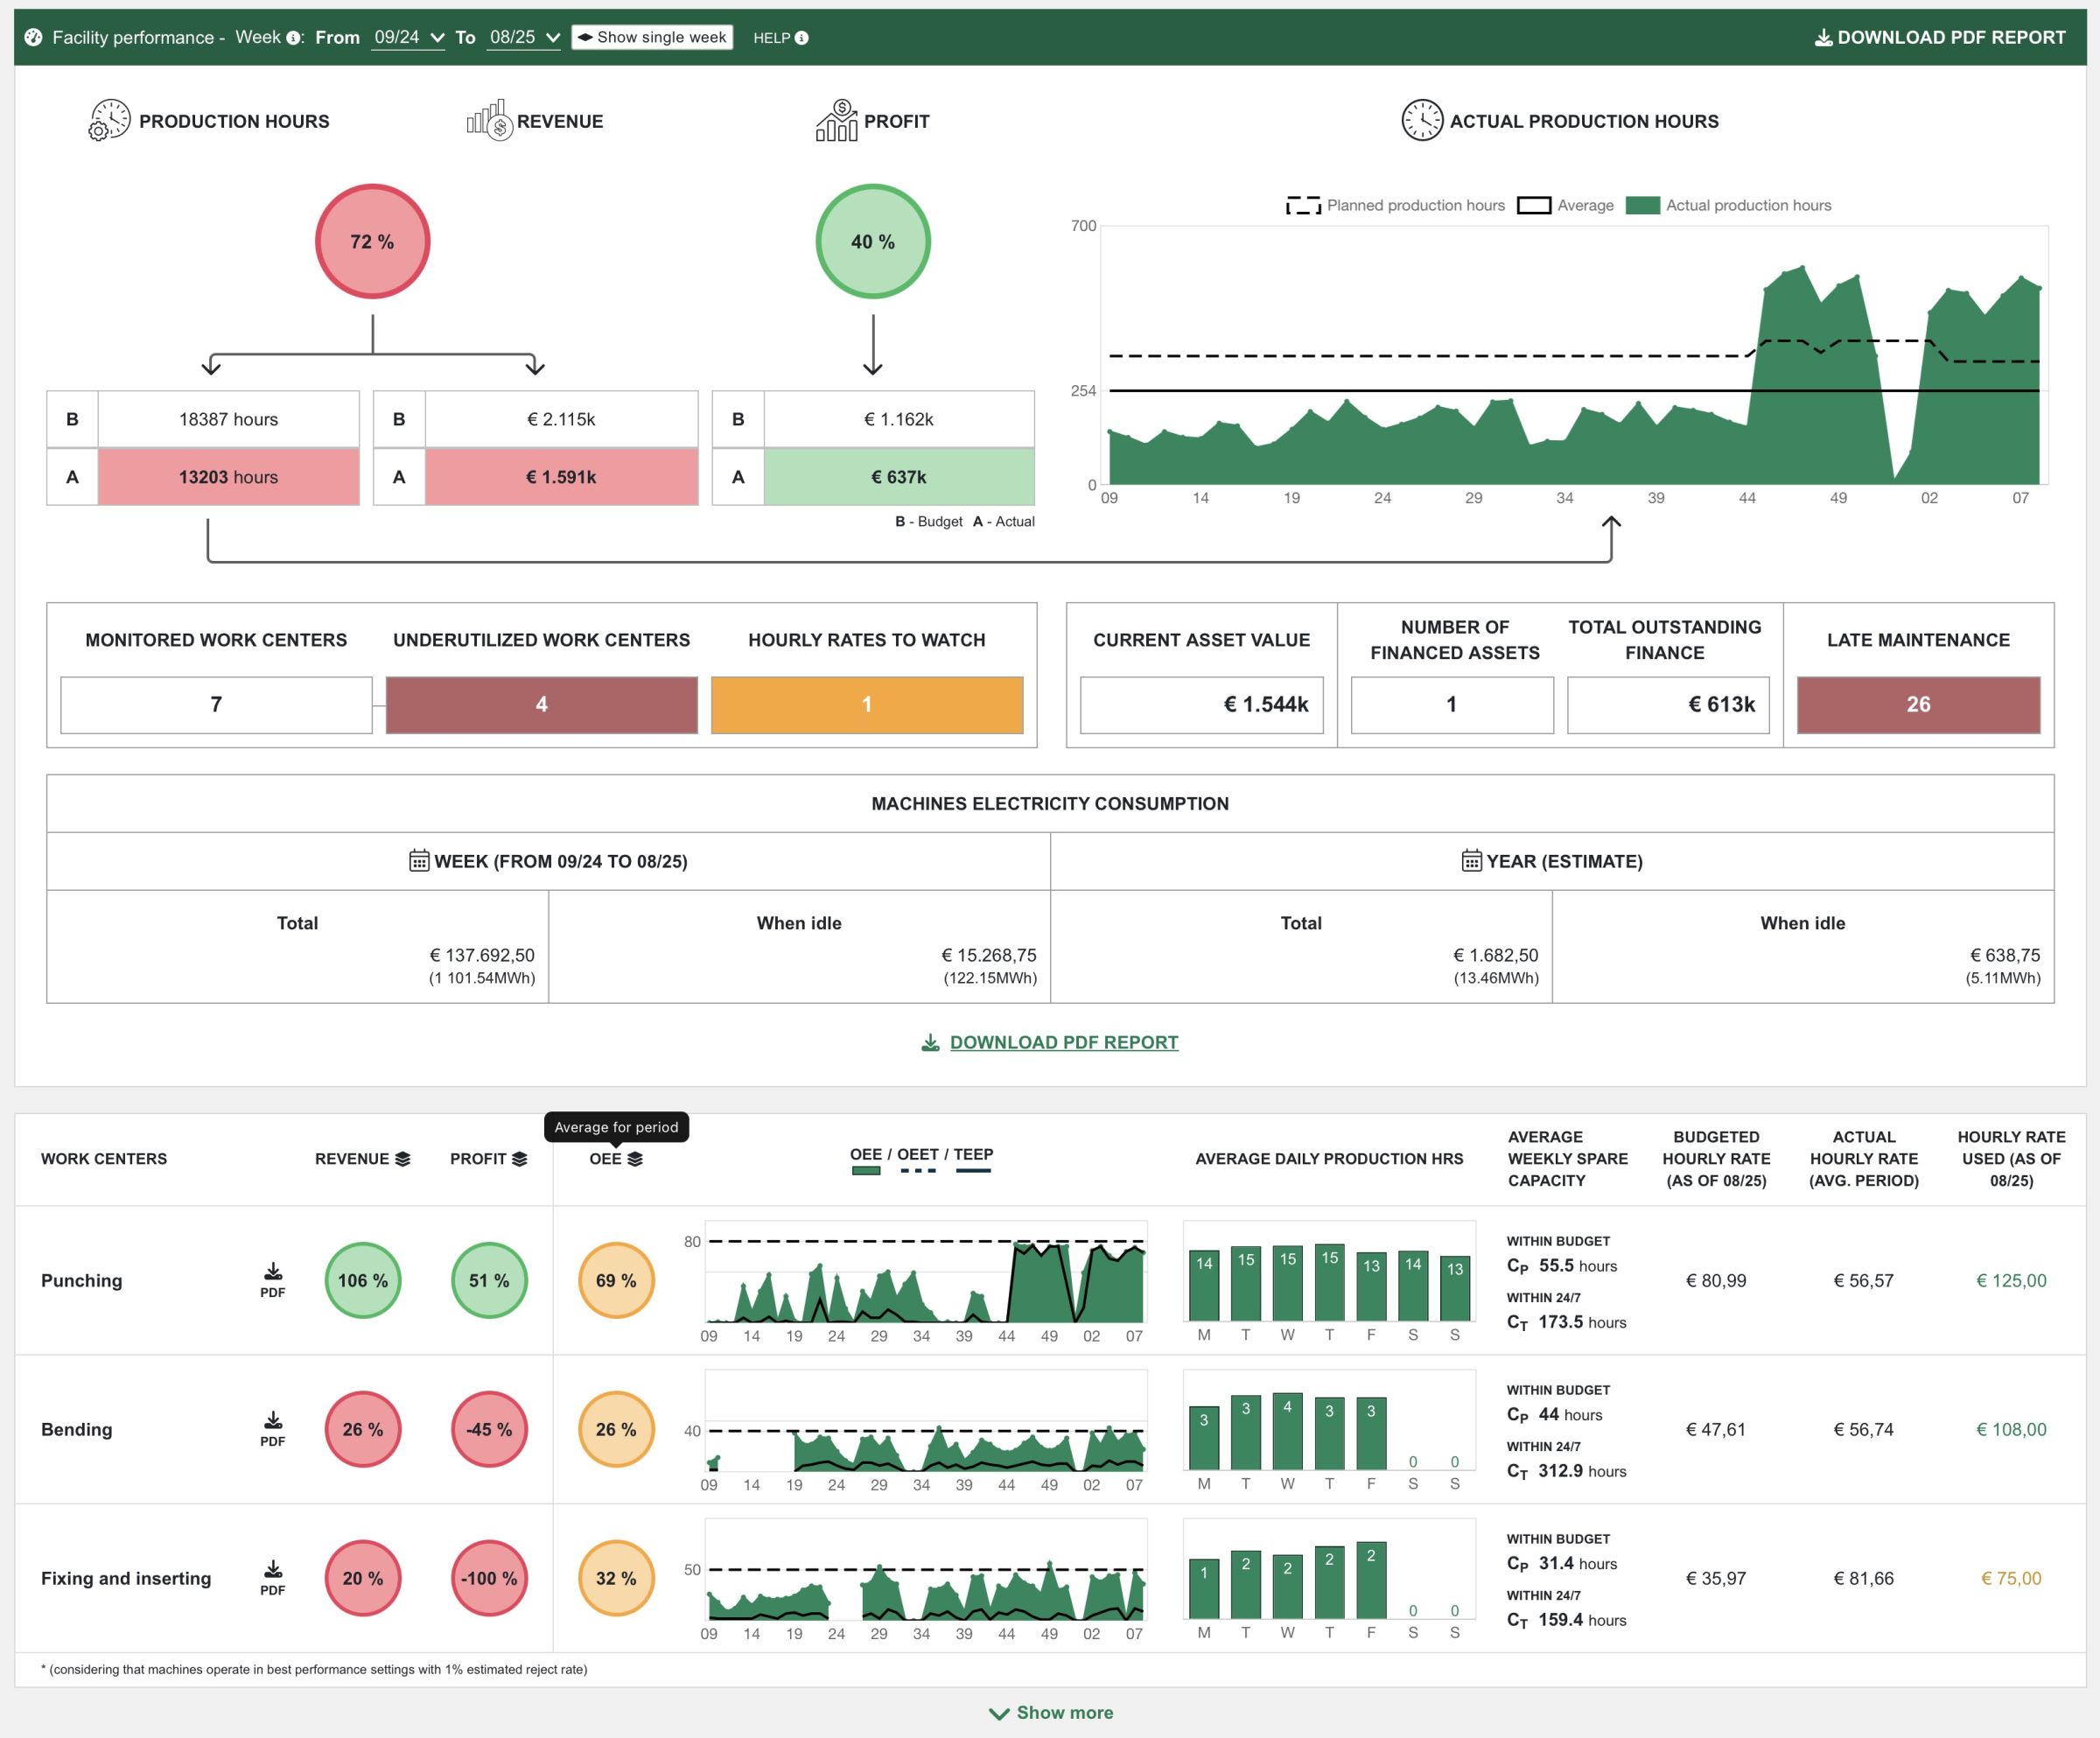Expand Show more work centers

tap(1051, 1712)
